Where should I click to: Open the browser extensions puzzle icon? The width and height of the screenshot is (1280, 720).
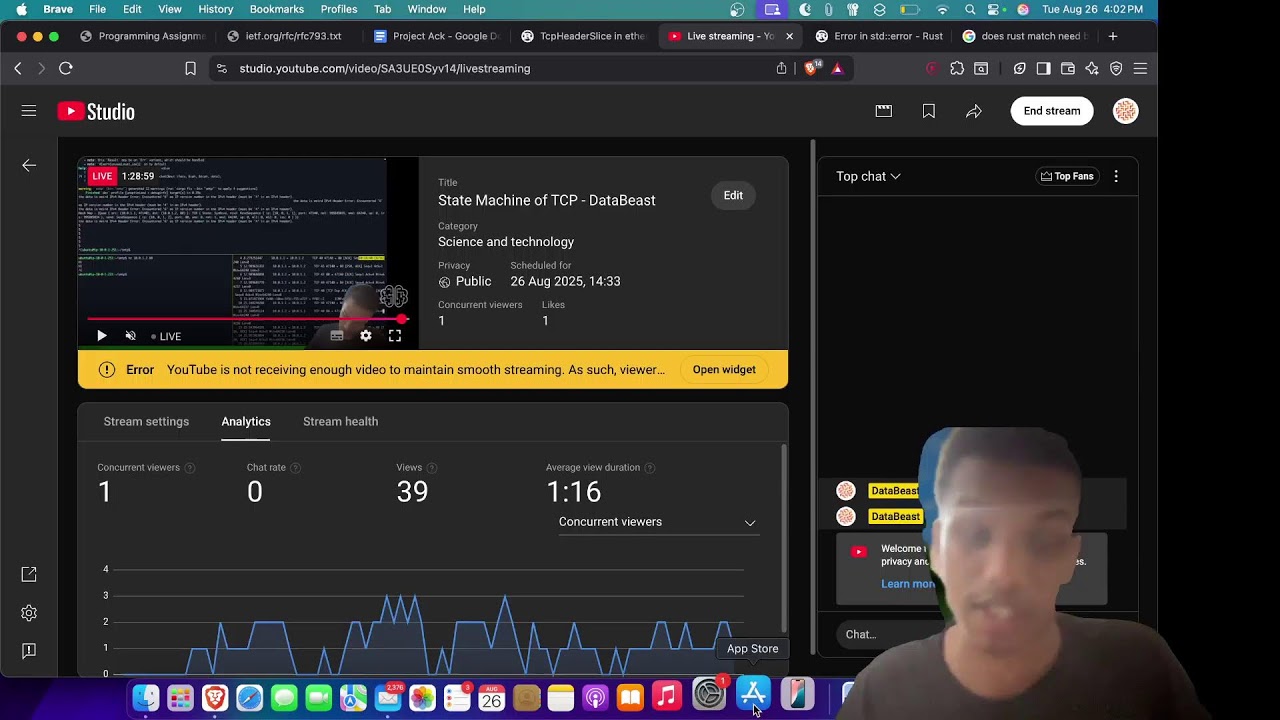point(957,68)
